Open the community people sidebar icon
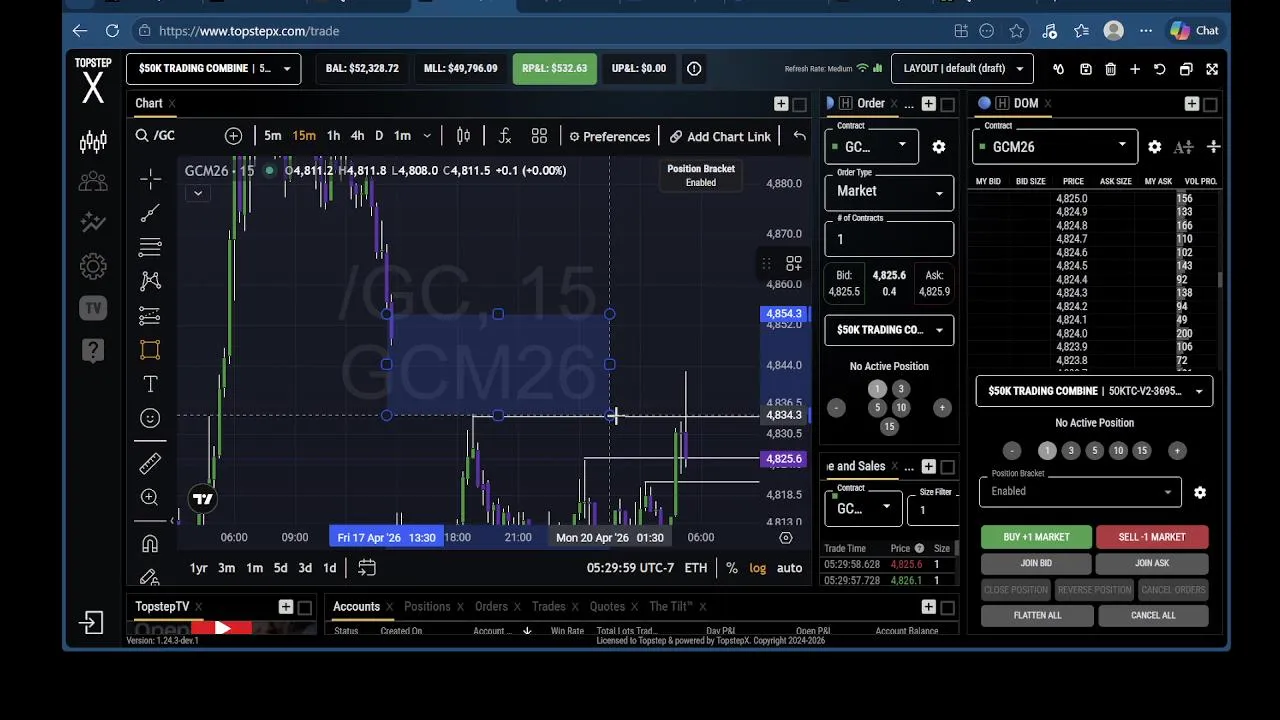This screenshot has width=1280, height=720. coord(93,182)
